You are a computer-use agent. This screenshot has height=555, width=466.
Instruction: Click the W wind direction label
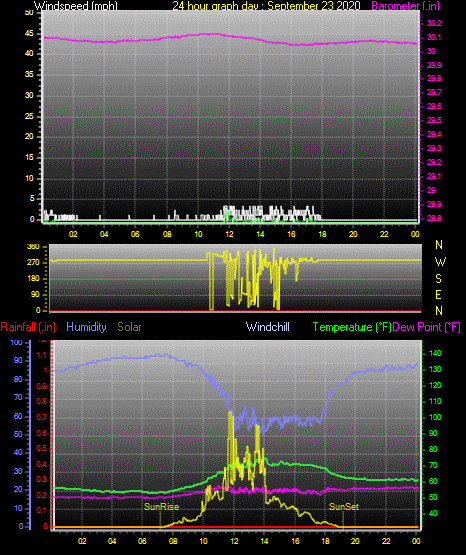440,262
